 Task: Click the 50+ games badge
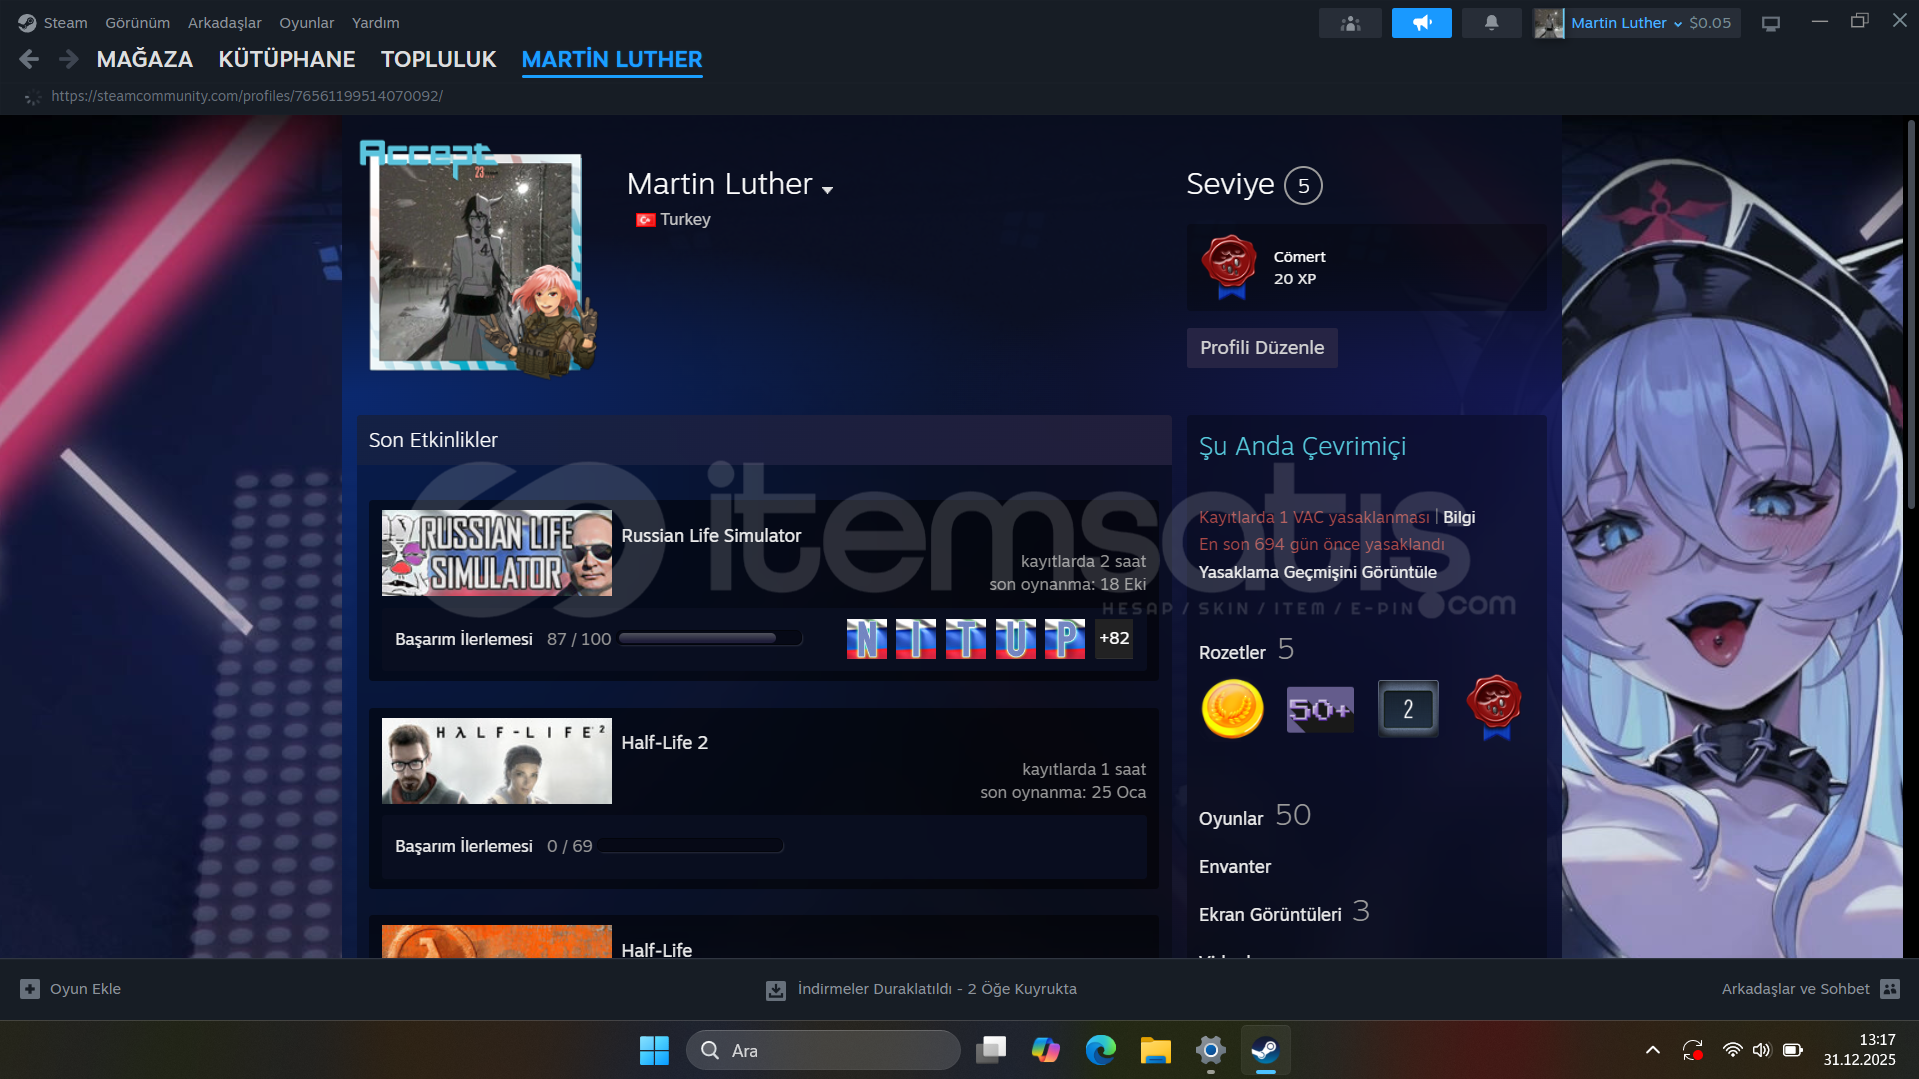coord(1320,709)
